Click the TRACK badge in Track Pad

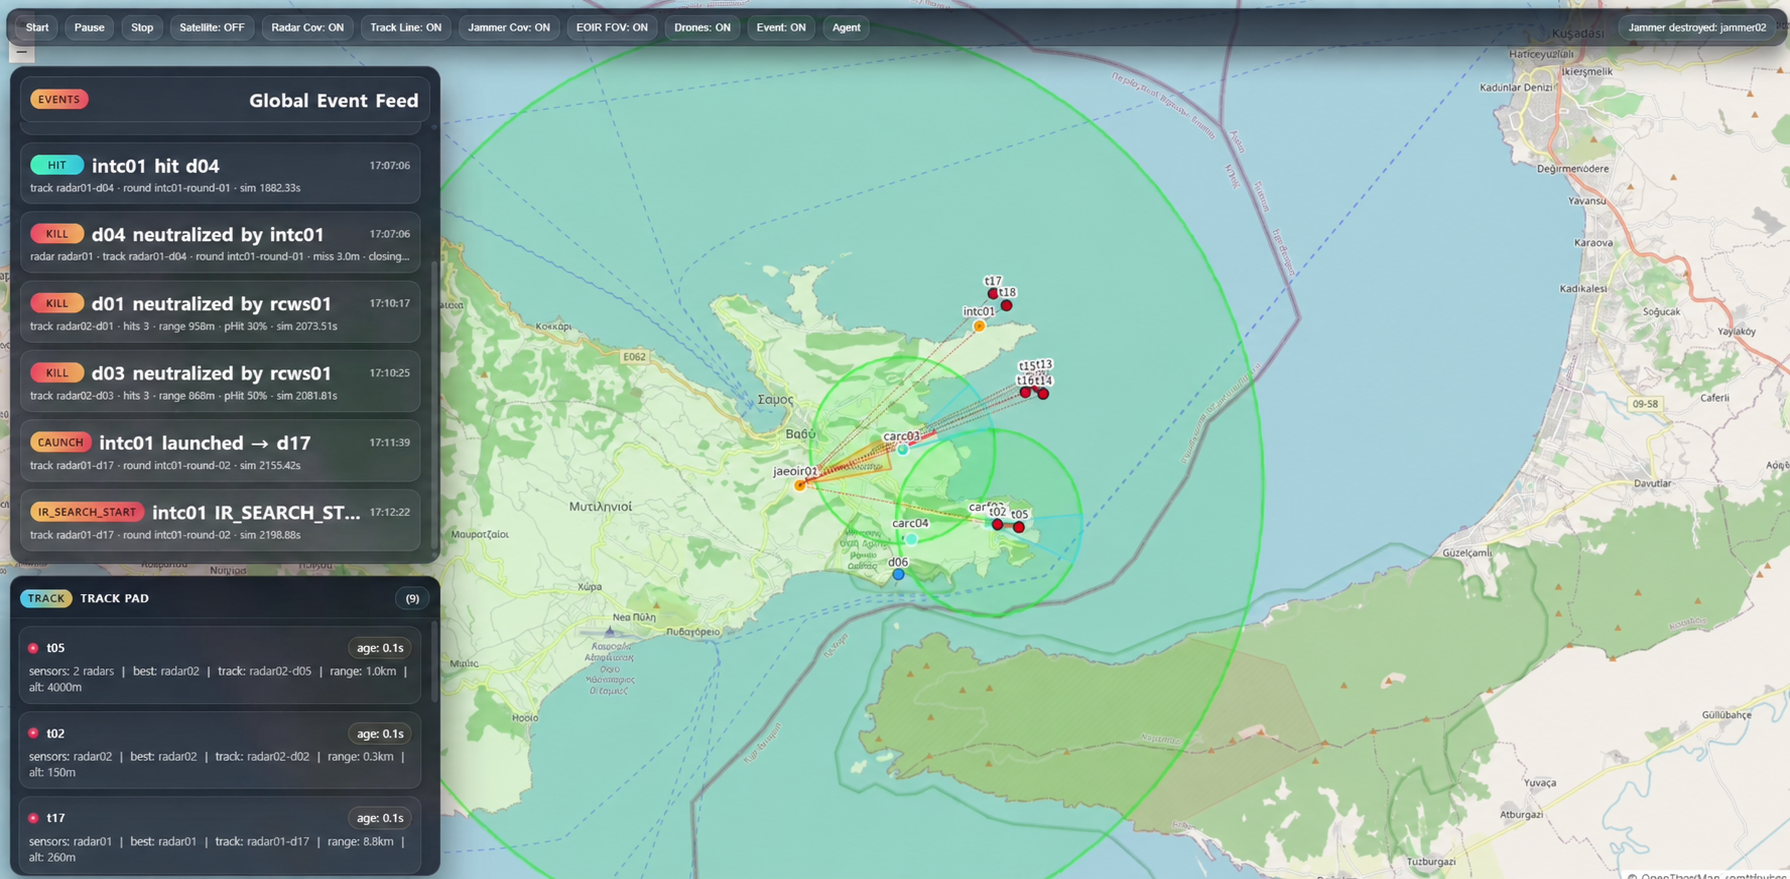click(x=46, y=598)
